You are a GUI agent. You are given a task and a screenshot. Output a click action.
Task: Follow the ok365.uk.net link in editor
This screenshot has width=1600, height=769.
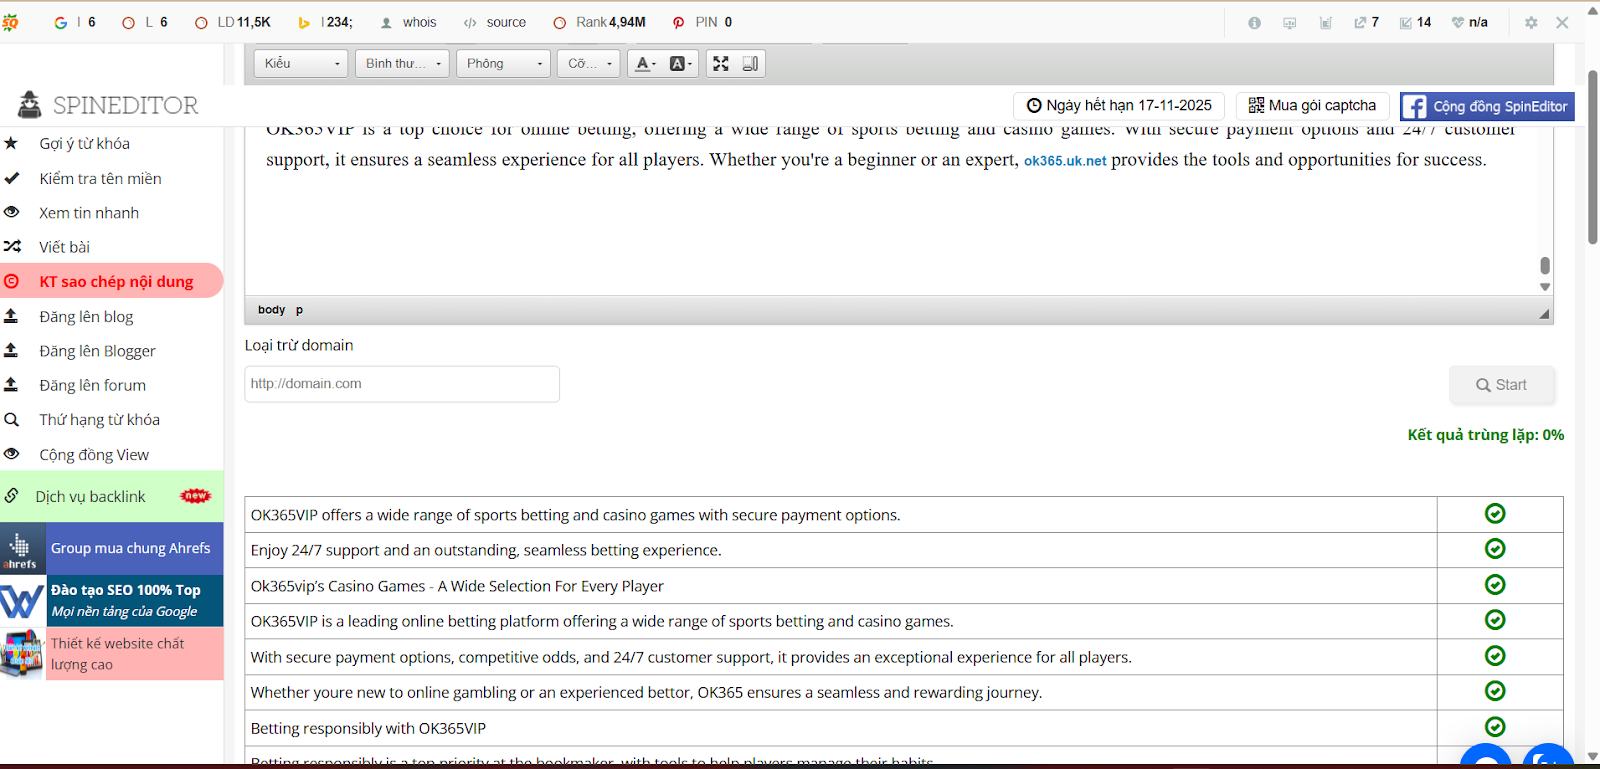1065,161
